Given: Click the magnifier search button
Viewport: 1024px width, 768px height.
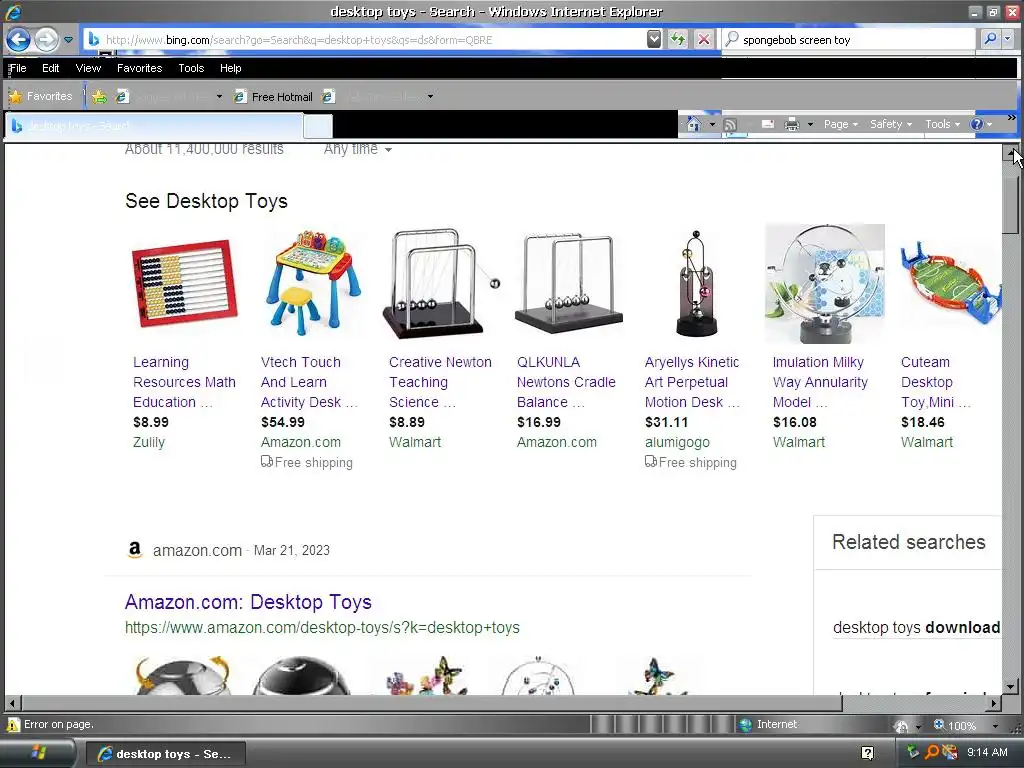Looking at the screenshot, I should 990,39.
